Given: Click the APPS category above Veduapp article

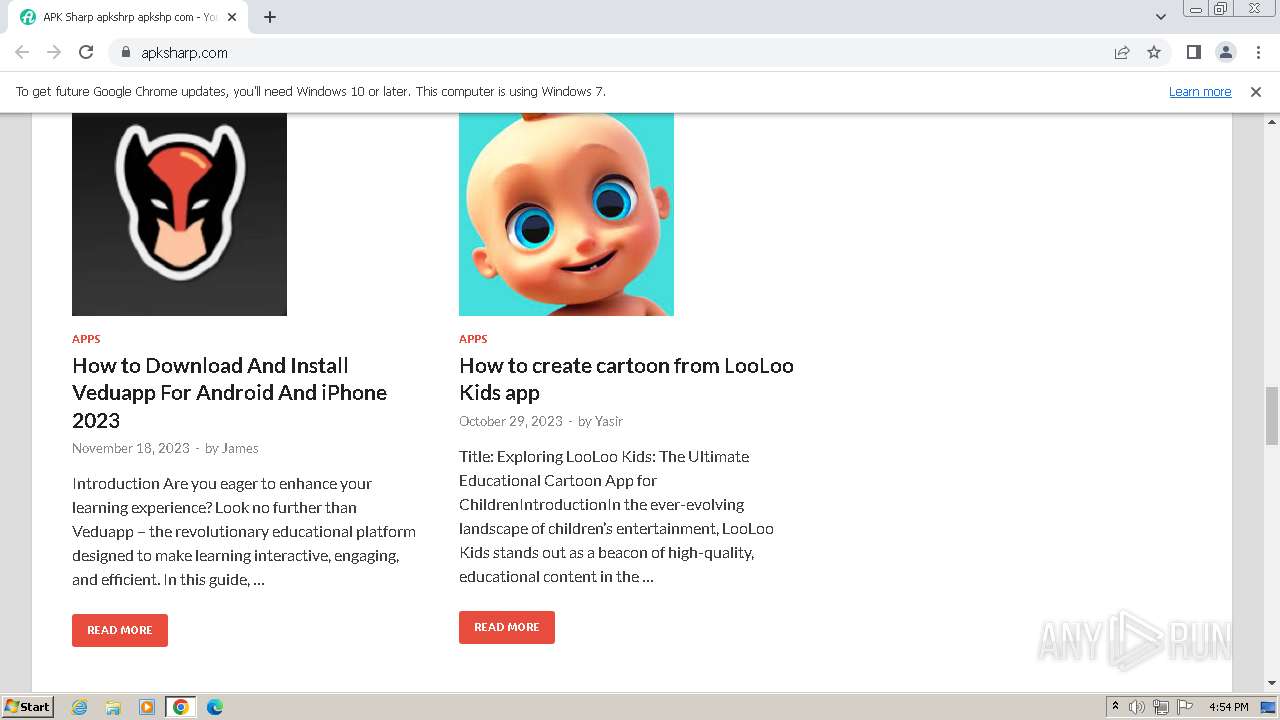Looking at the screenshot, I should (86, 339).
